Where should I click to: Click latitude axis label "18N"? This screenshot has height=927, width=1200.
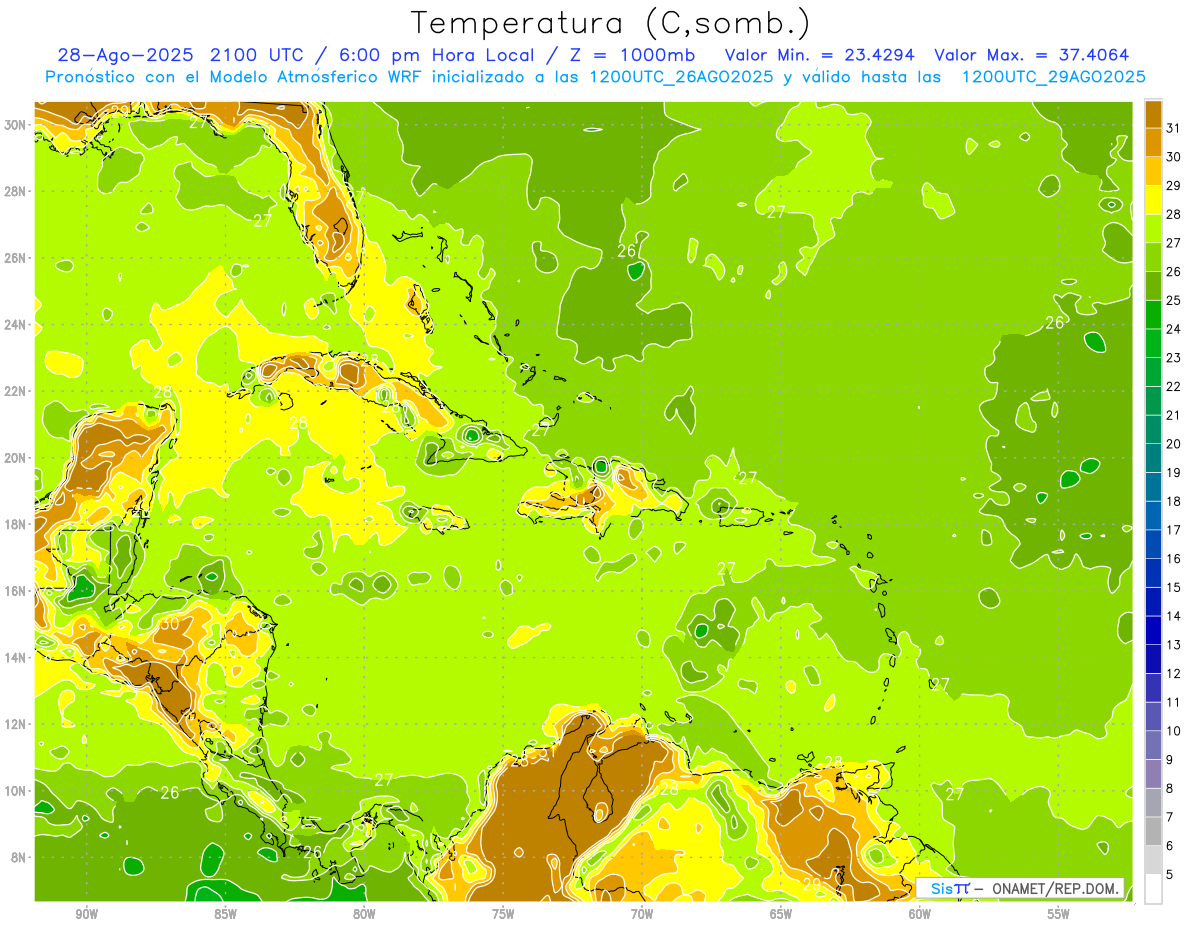pyautogui.click(x=15, y=524)
